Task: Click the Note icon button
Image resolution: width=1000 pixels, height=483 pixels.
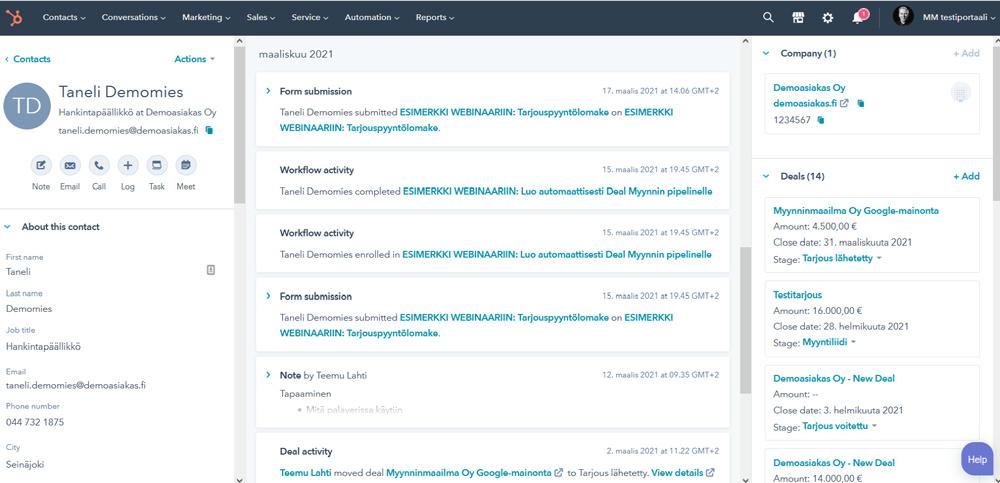Action: (41, 165)
